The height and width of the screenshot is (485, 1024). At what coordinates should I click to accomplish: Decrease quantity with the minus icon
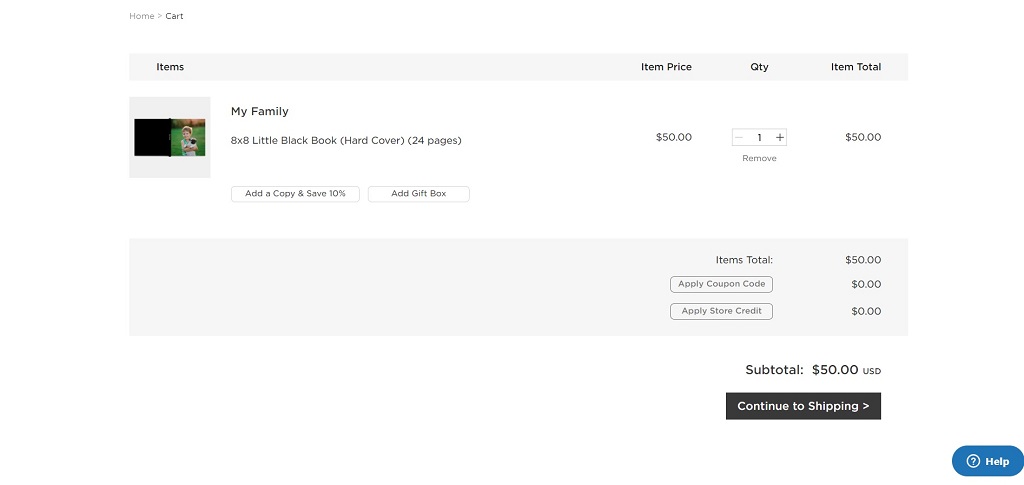pos(739,137)
